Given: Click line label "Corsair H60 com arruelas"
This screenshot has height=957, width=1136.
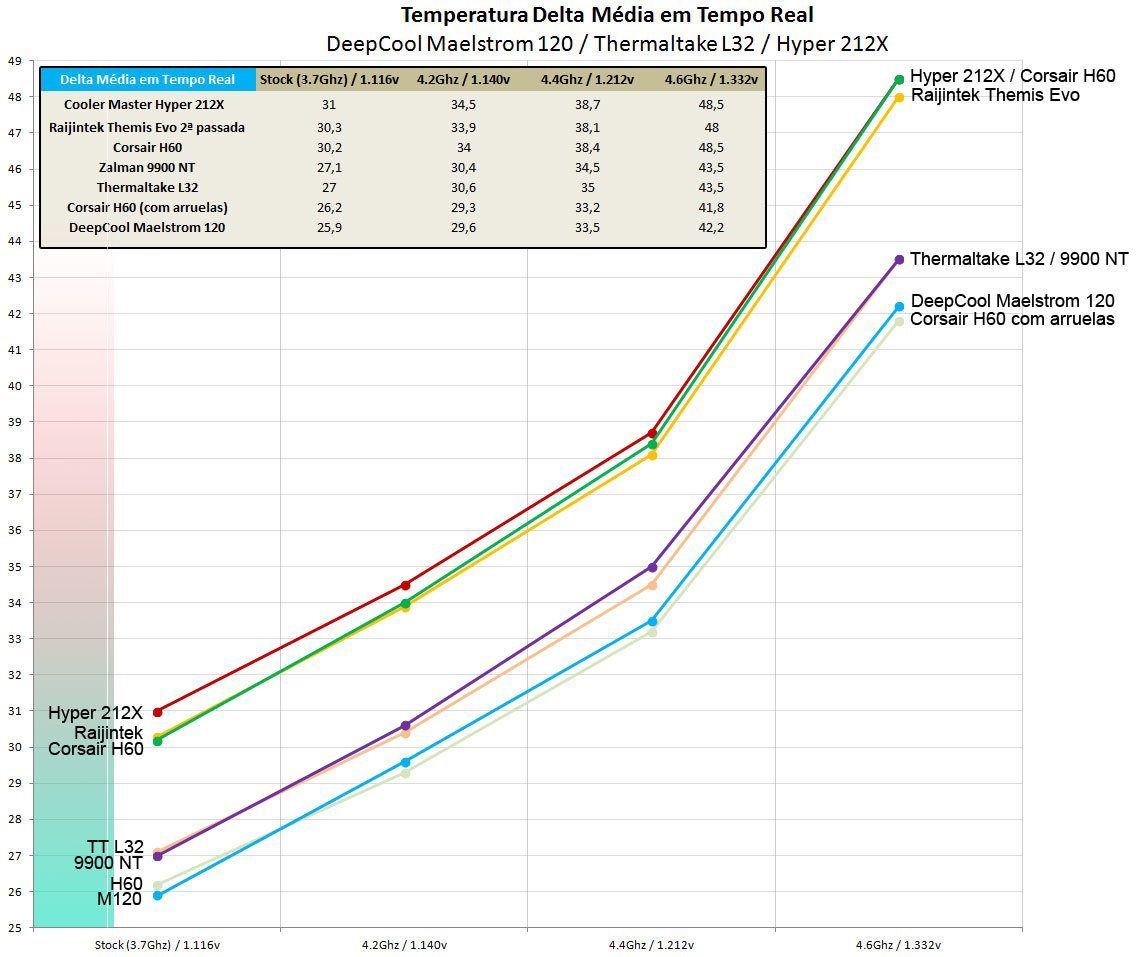Looking at the screenshot, I should coord(1012,319).
